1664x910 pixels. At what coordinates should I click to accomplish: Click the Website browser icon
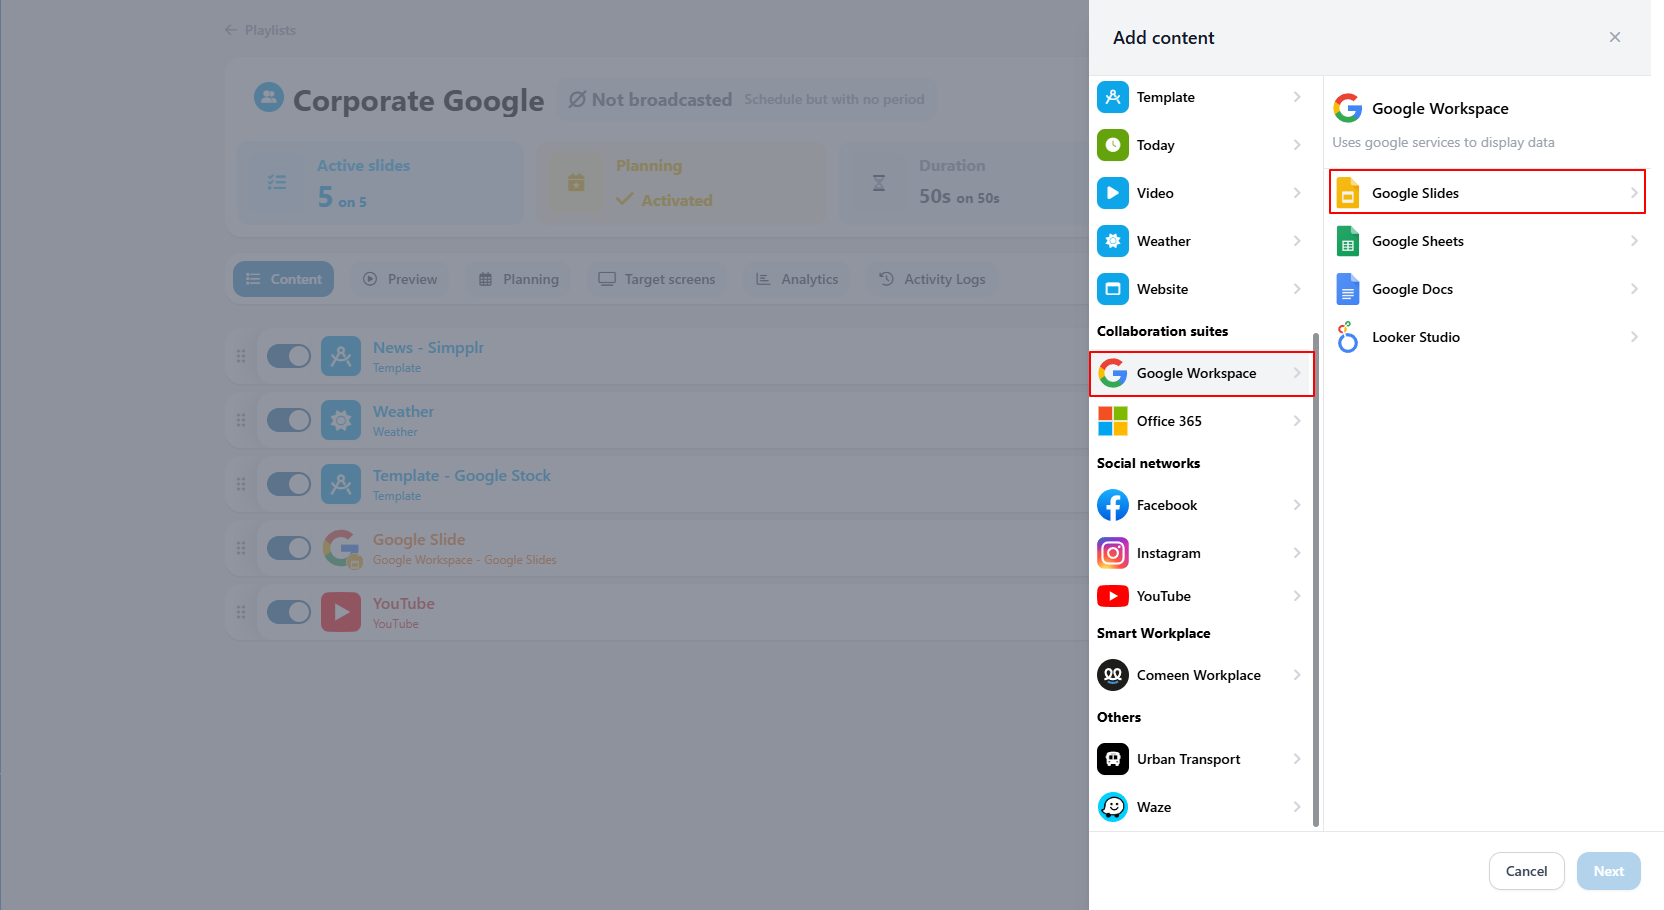(x=1113, y=289)
